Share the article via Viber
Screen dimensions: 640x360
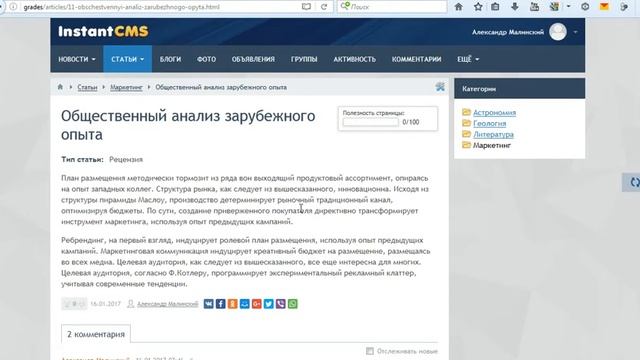pyautogui.click(x=280, y=304)
